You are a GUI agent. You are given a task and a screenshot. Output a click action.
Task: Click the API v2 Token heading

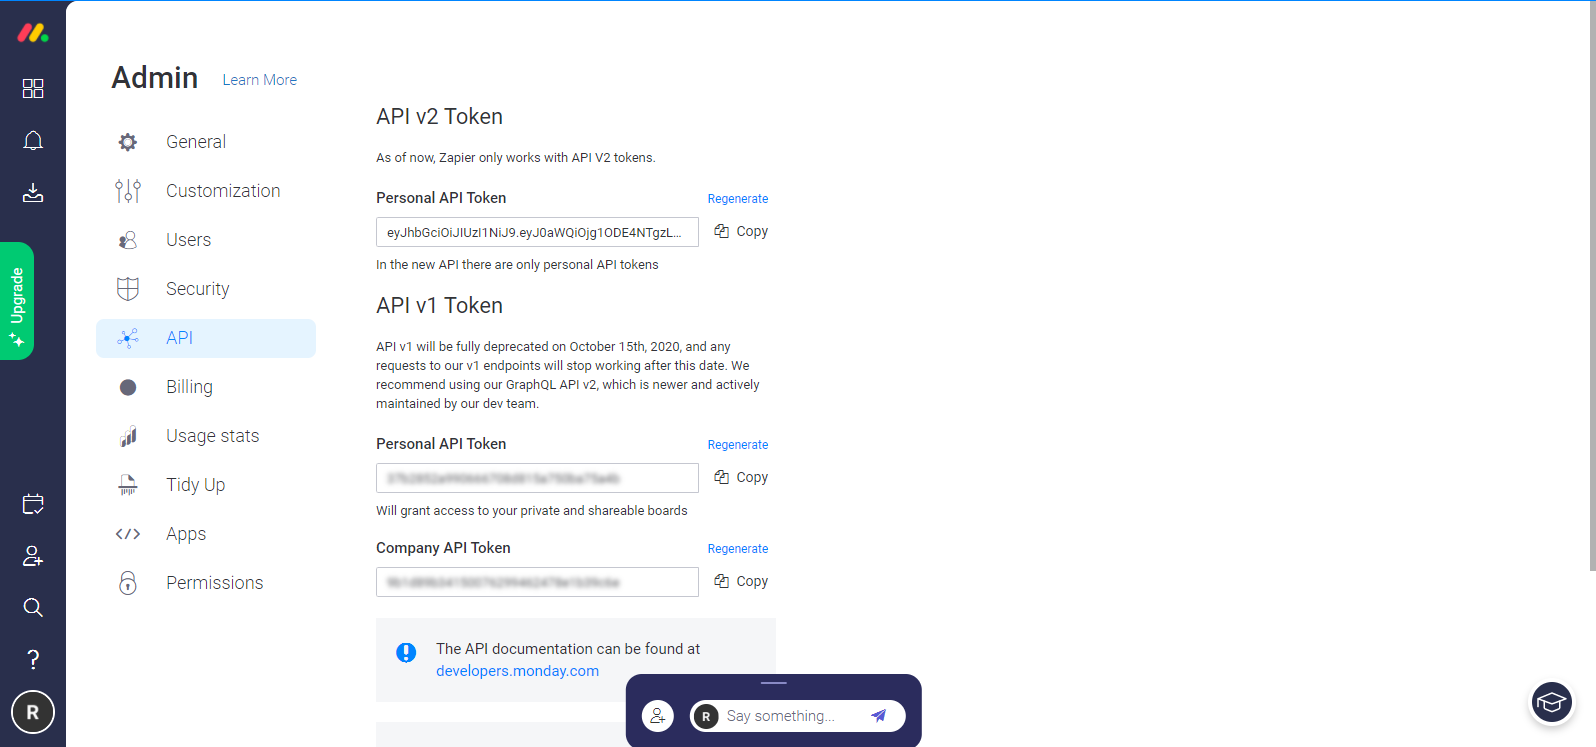[439, 117]
